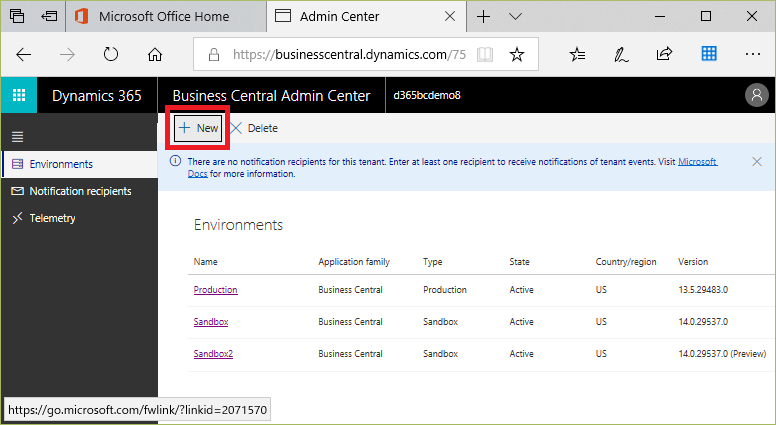The width and height of the screenshot is (776, 425).
Task: Open Notification recipients in the sidebar
Action: pyautogui.click(x=80, y=191)
